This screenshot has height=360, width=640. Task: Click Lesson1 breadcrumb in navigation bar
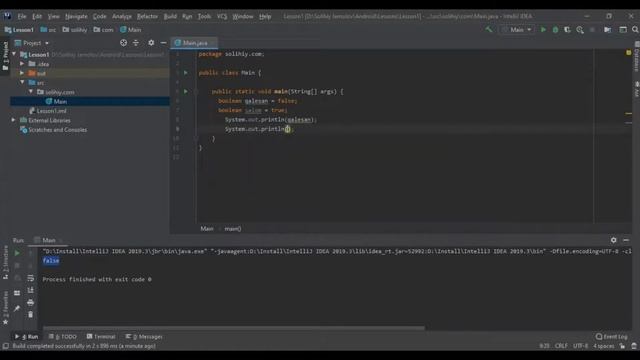tap(19, 29)
